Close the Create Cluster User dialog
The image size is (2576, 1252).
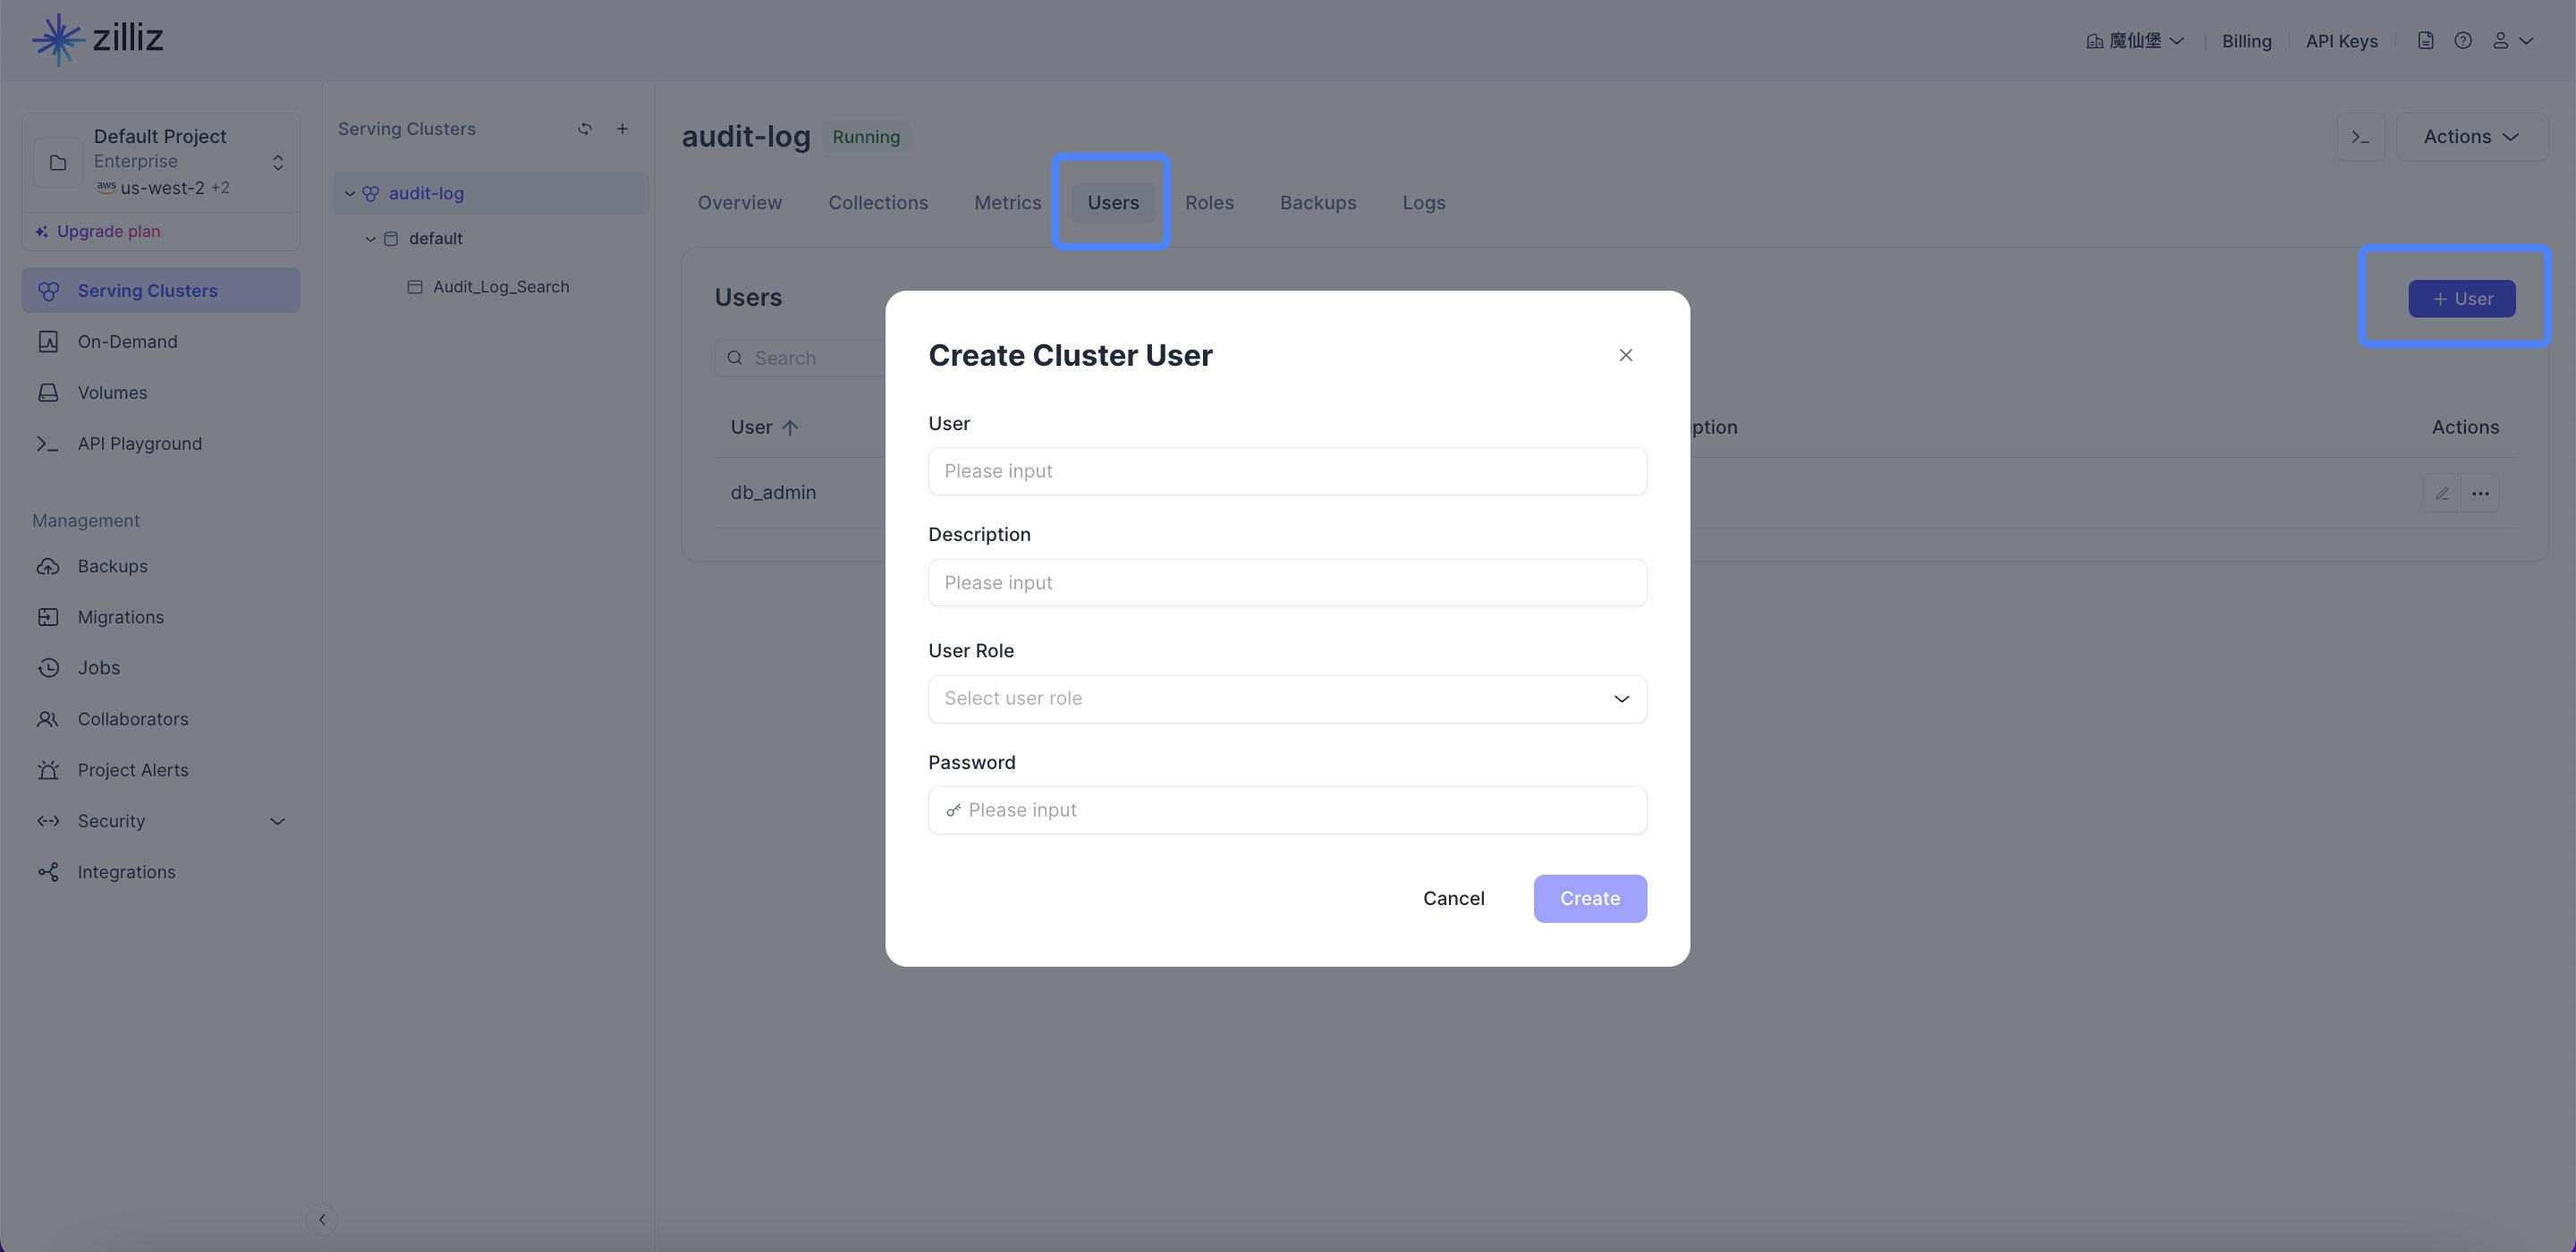tap(1626, 355)
